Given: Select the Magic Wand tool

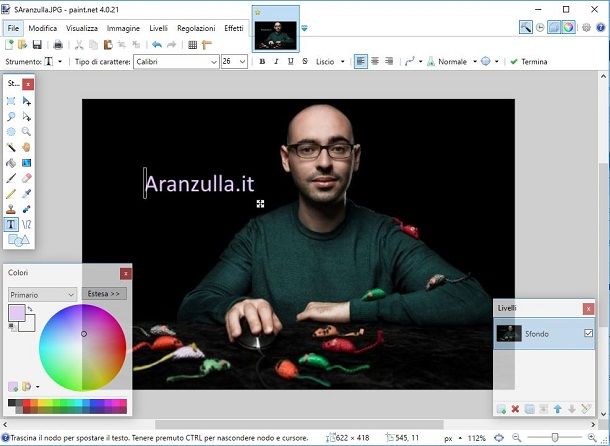Looking at the screenshot, I should pos(11,147).
